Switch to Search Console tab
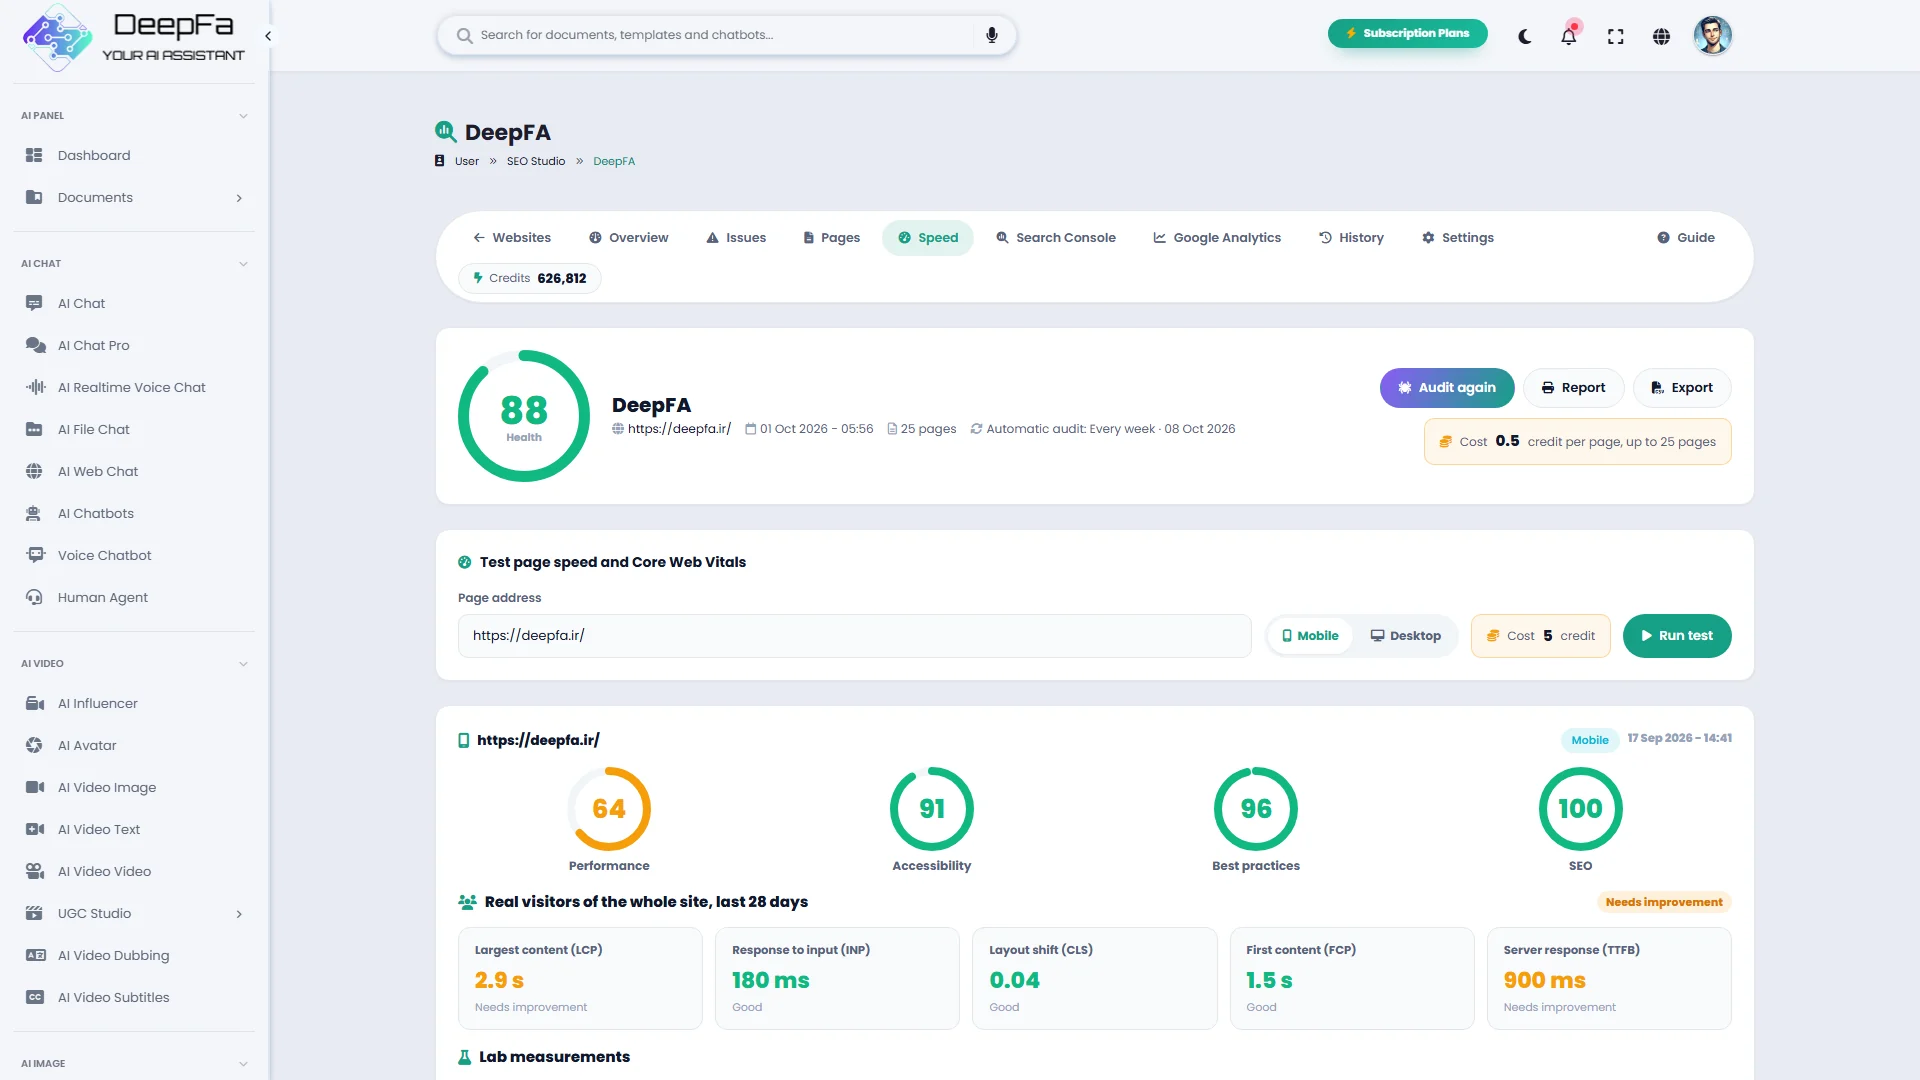1920x1080 pixels. click(x=1056, y=238)
